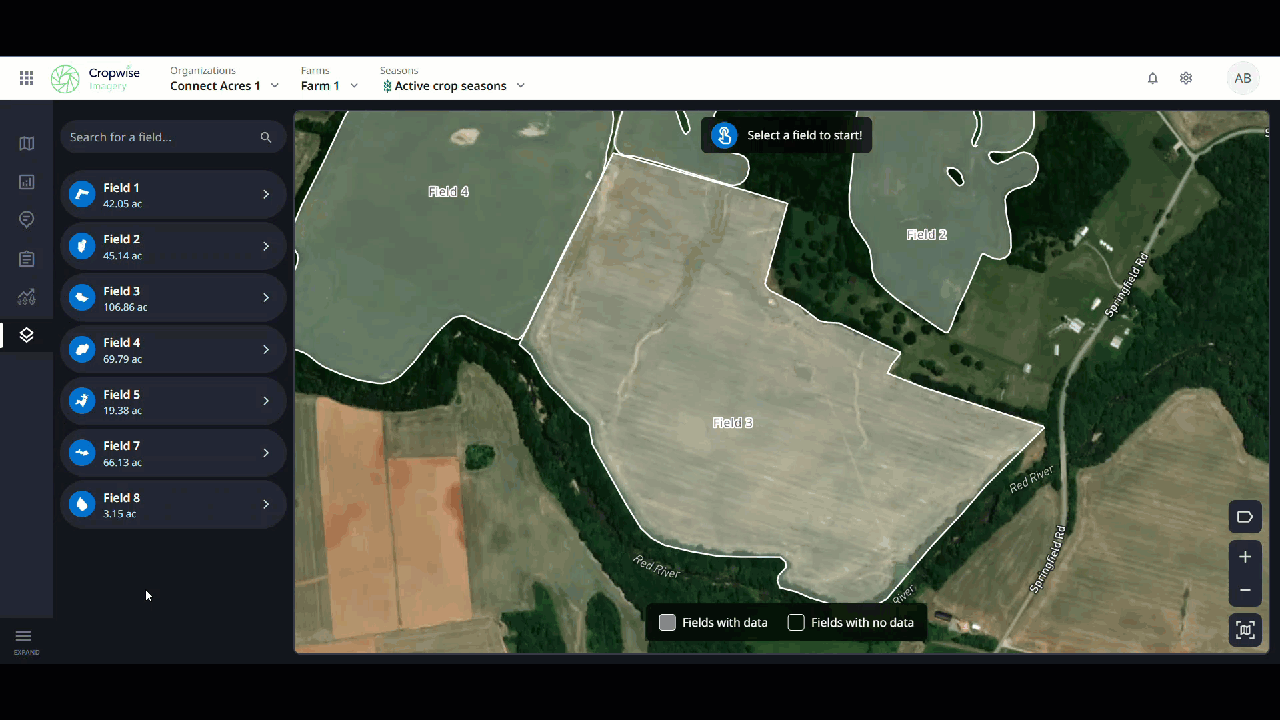Click the notifications bell icon
This screenshot has height=720, width=1280.
(x=1152, y=78)
